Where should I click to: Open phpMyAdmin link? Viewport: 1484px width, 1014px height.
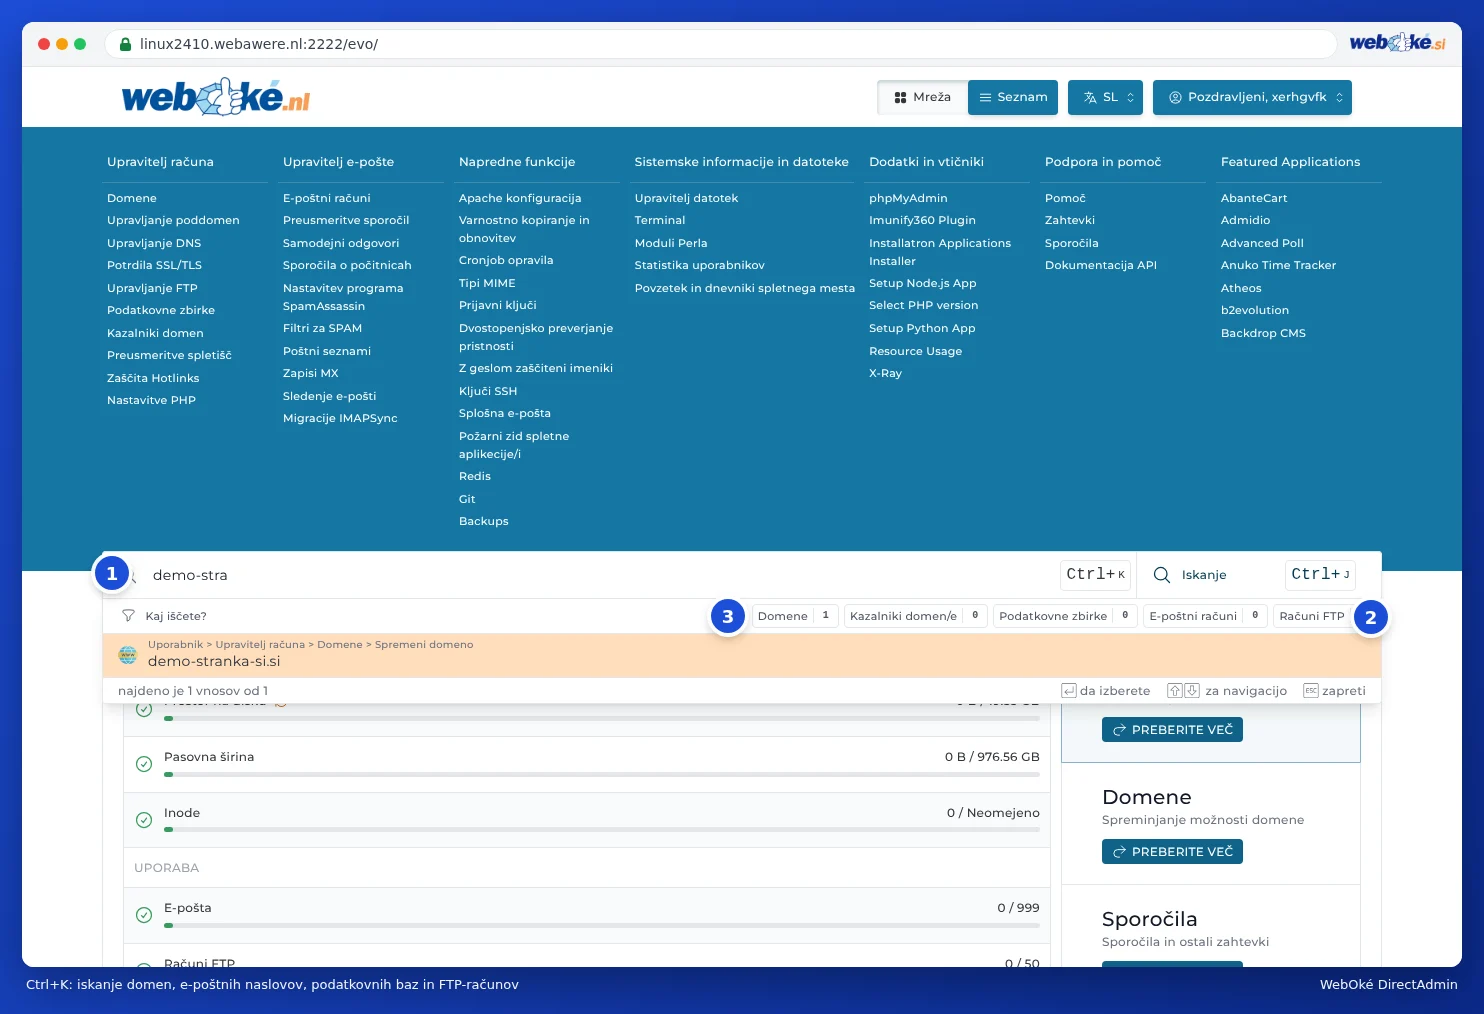[908, 198]
